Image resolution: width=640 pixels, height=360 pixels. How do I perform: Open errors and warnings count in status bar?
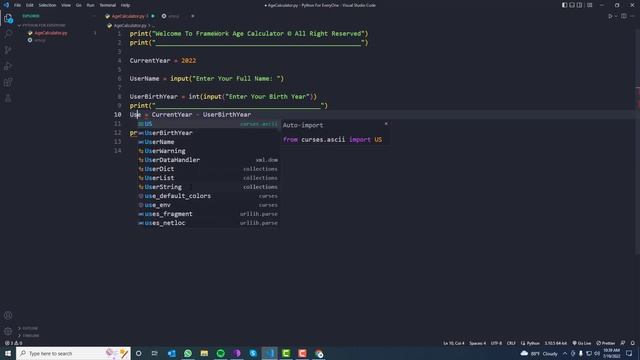[x=13, y=343]
